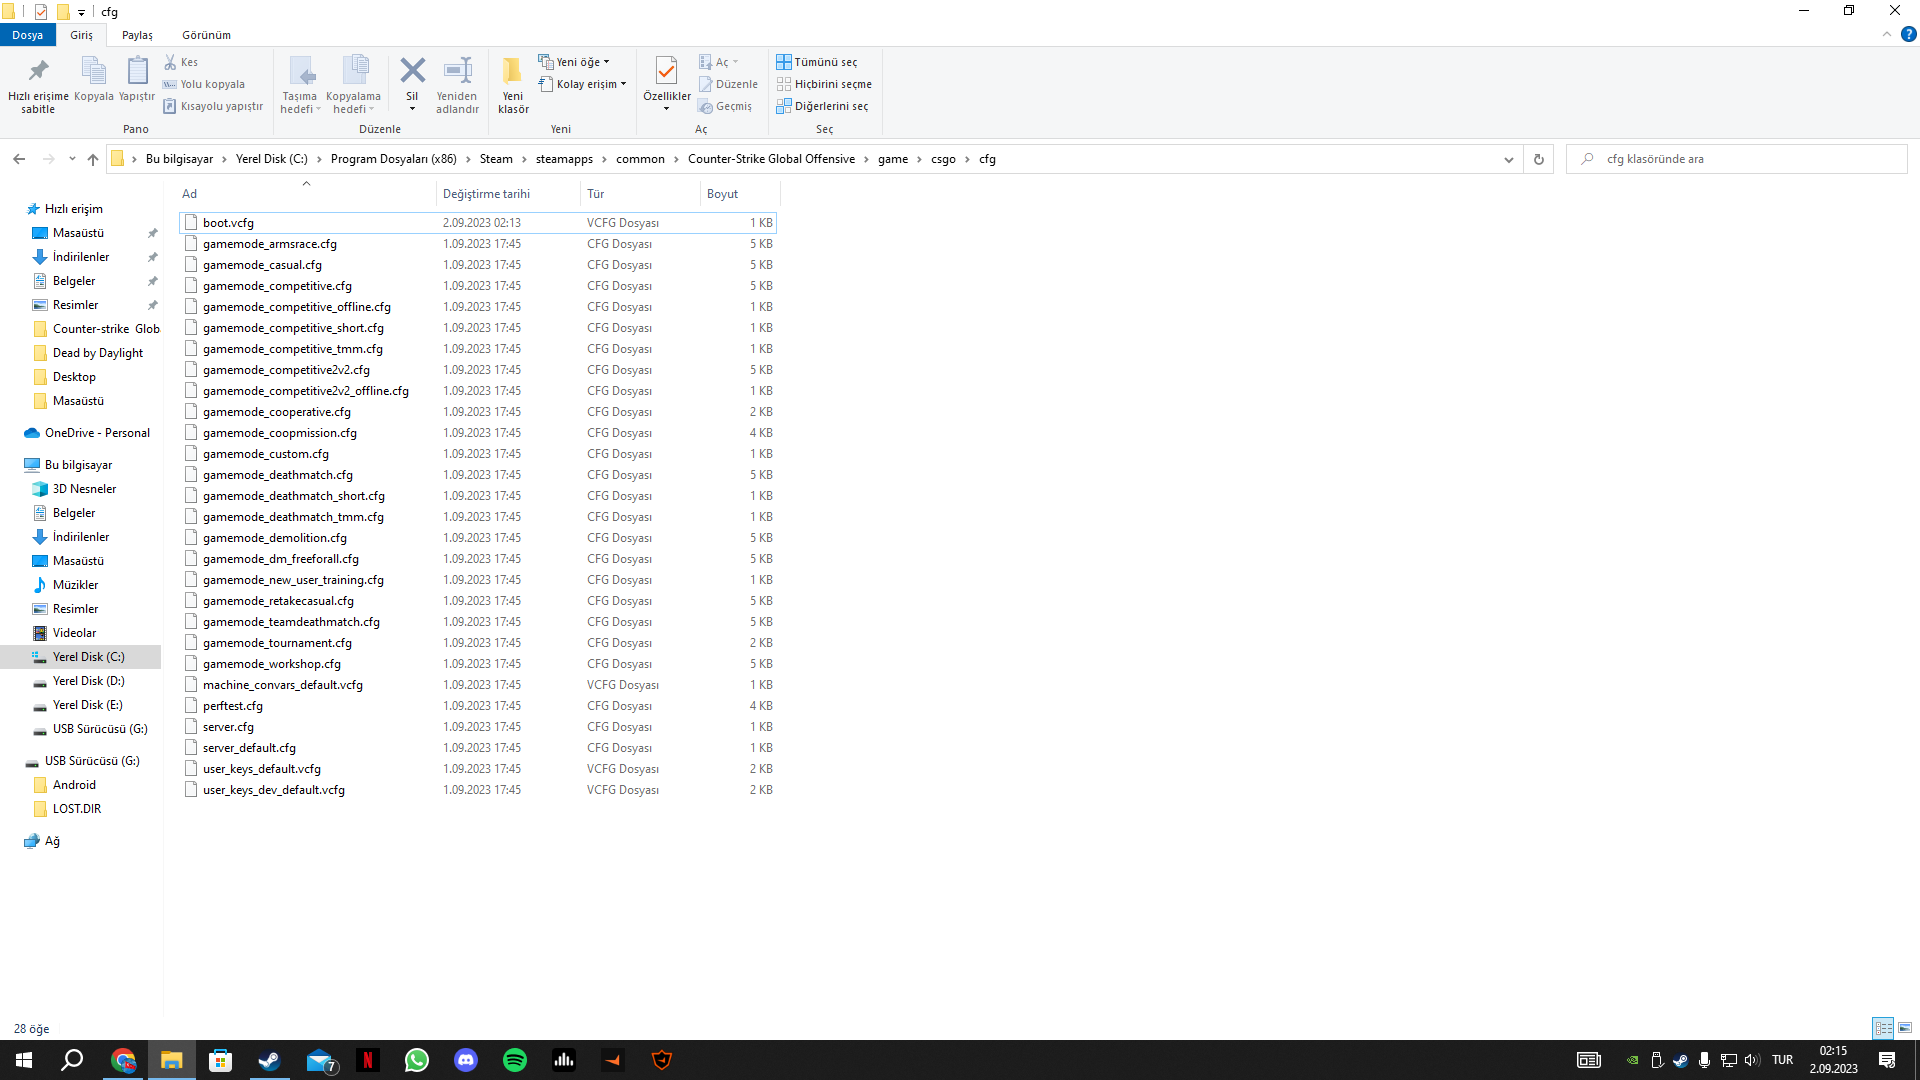
Task: Switch to details view toggle
Action: [x=1883, y=1028]
